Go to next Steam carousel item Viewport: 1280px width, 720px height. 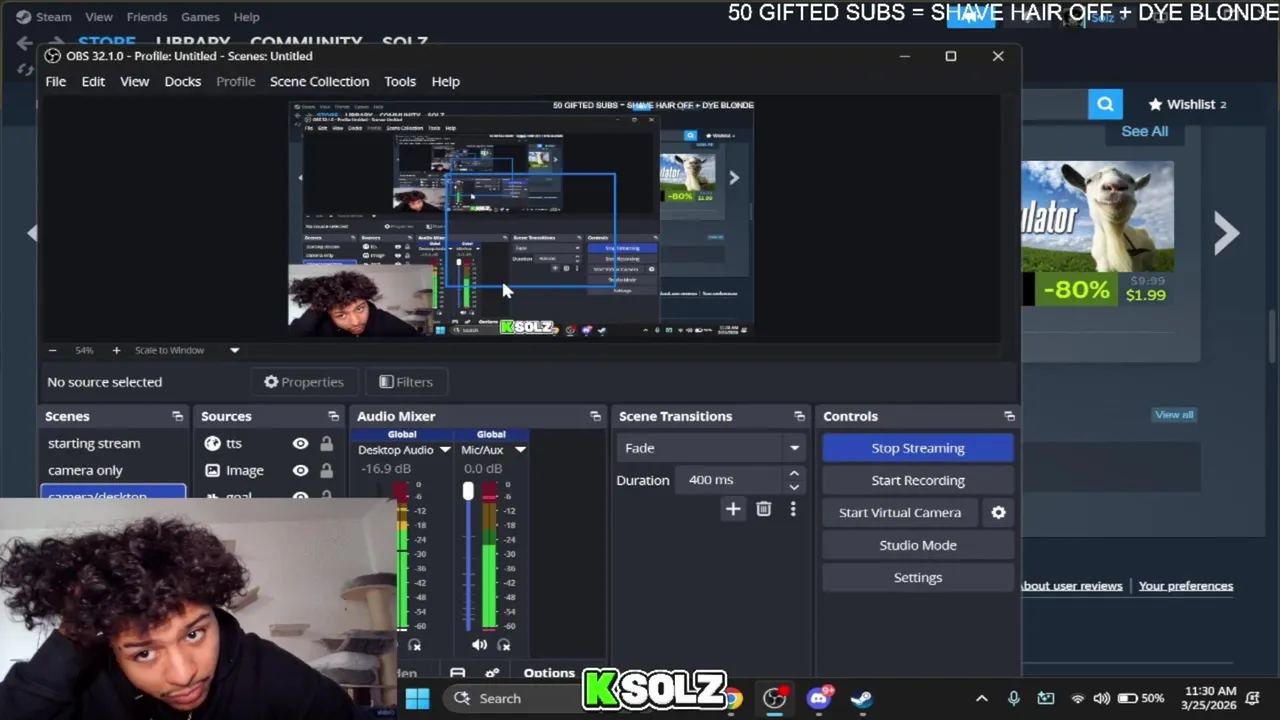click(x=1226, y=233)
